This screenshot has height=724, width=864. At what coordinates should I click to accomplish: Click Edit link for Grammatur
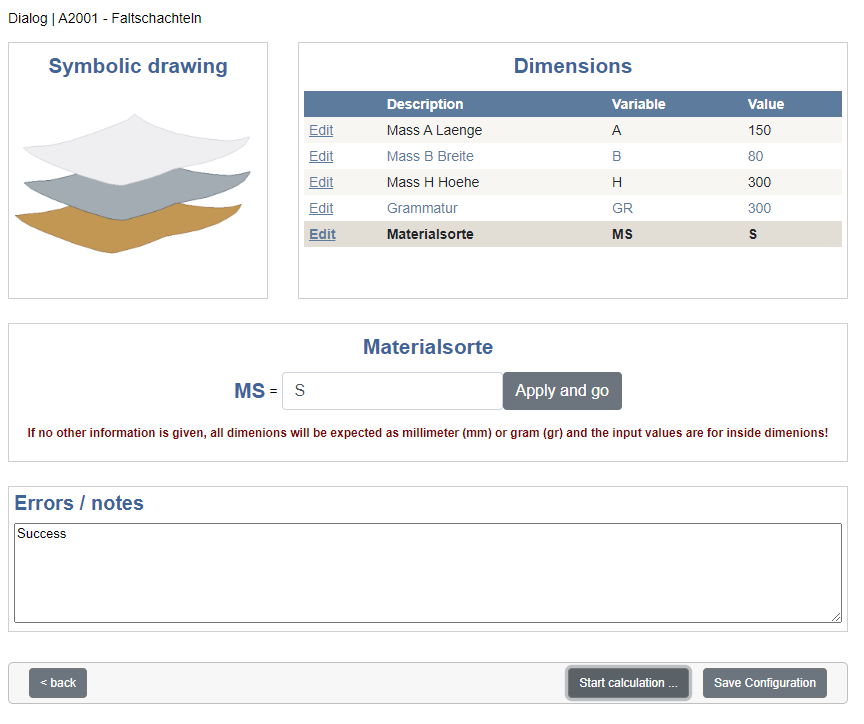321,208
